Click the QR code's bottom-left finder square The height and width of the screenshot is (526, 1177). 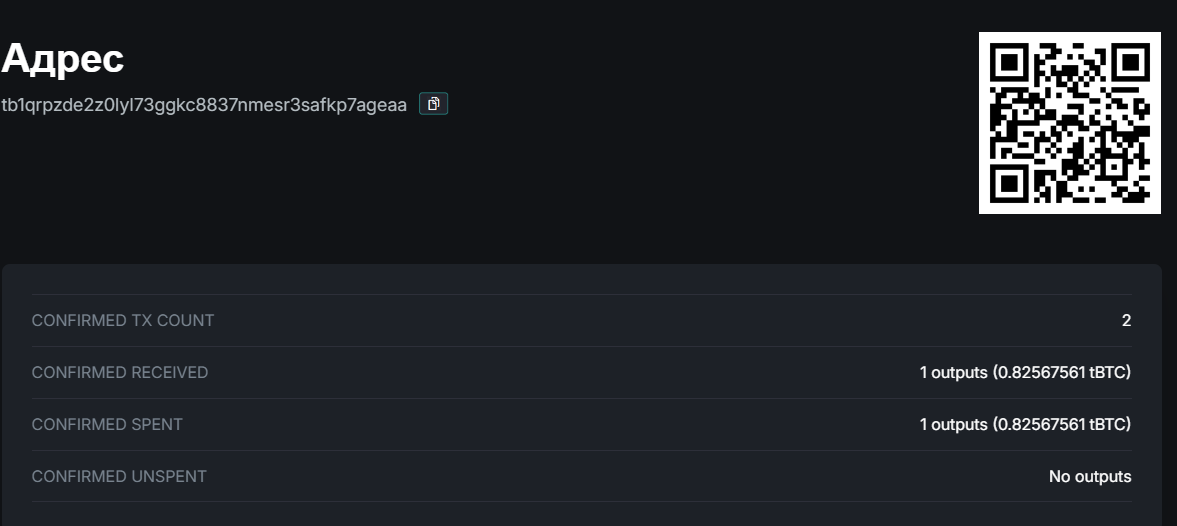1009,184
